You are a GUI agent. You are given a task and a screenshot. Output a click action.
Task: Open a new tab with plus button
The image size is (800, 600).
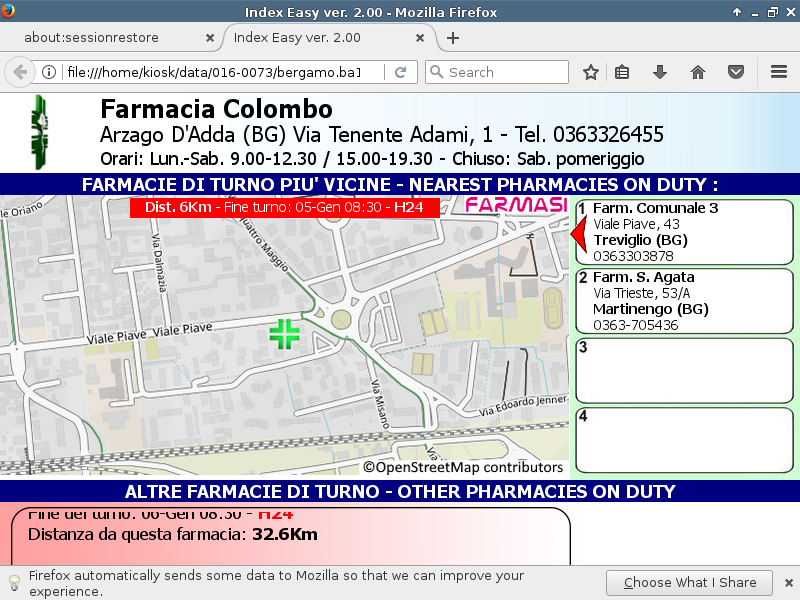pyautogui.click(x=453, y=38)
